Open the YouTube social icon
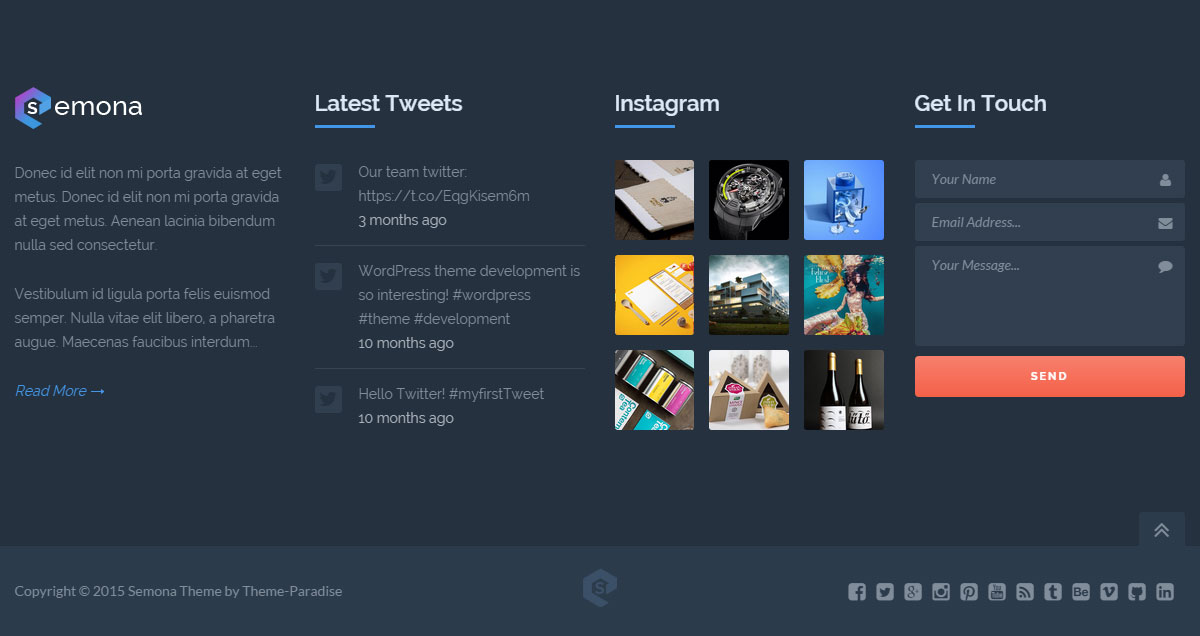1200x636 pixels. click(x=997, y=591)
